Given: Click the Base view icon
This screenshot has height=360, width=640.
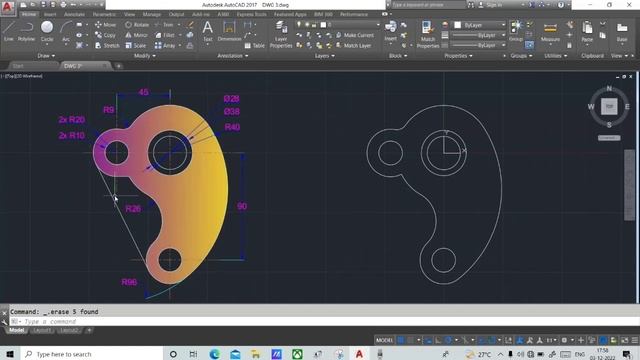Looking at the screenshot, I should [622, 31].
